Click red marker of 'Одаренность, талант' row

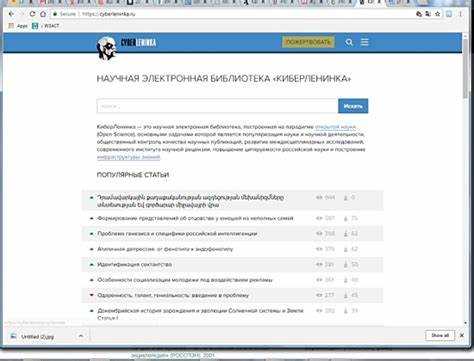tap(92, 295)
